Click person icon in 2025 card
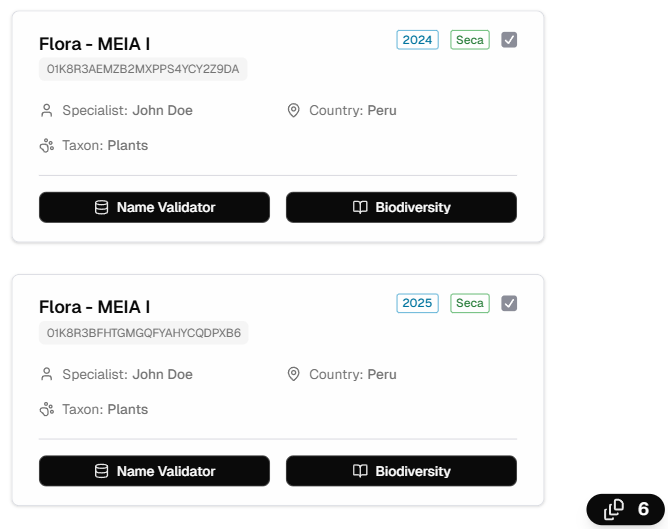The height and width of the screenshot is (529, 668). (x=46, y=374)
